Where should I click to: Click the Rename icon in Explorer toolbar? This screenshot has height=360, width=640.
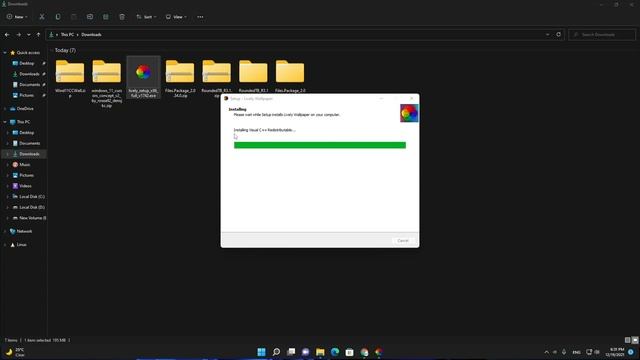pyautogui.click(x=90, y=17)
